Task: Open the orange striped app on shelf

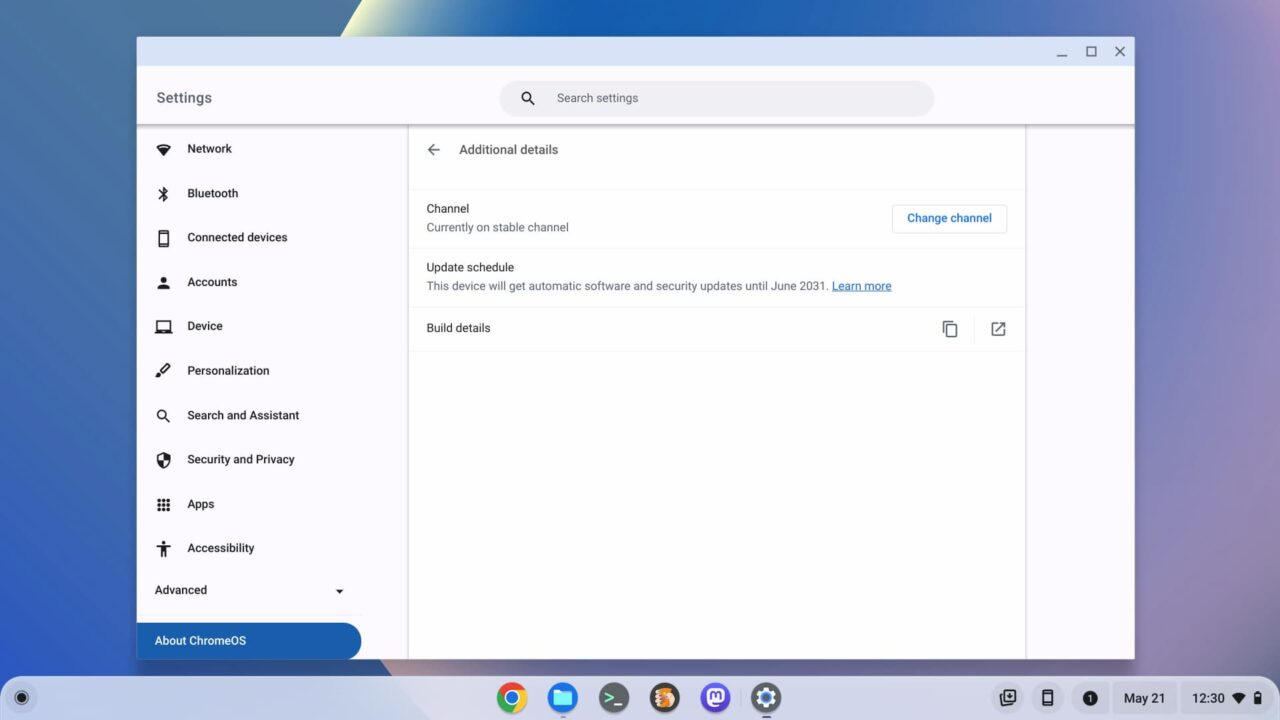Action: click(x=665, y=698)
